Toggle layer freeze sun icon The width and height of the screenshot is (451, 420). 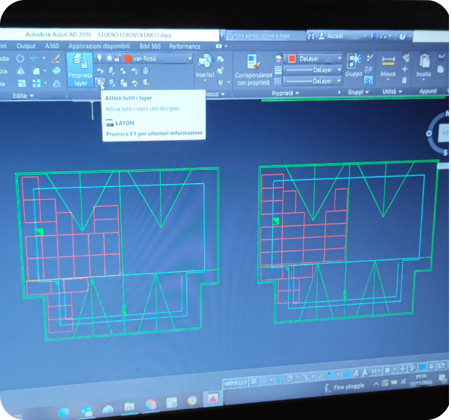tap(109, 59)
